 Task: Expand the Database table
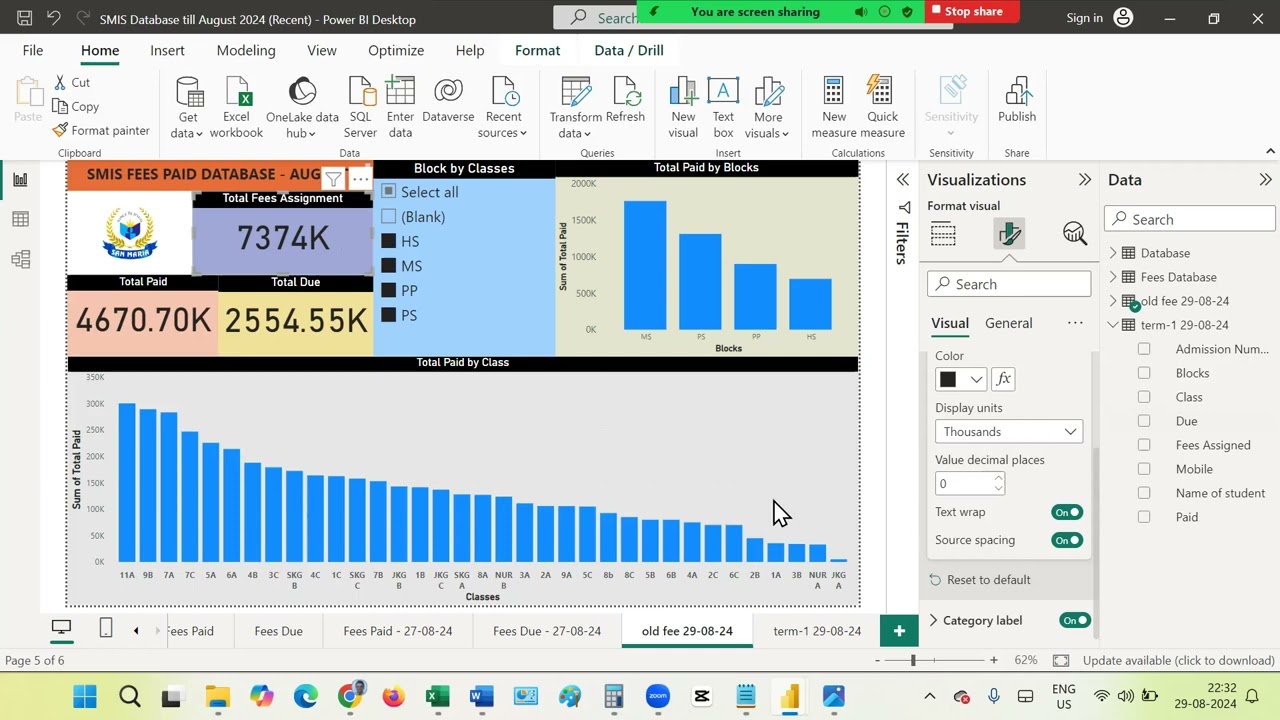tap(1113, 253)
